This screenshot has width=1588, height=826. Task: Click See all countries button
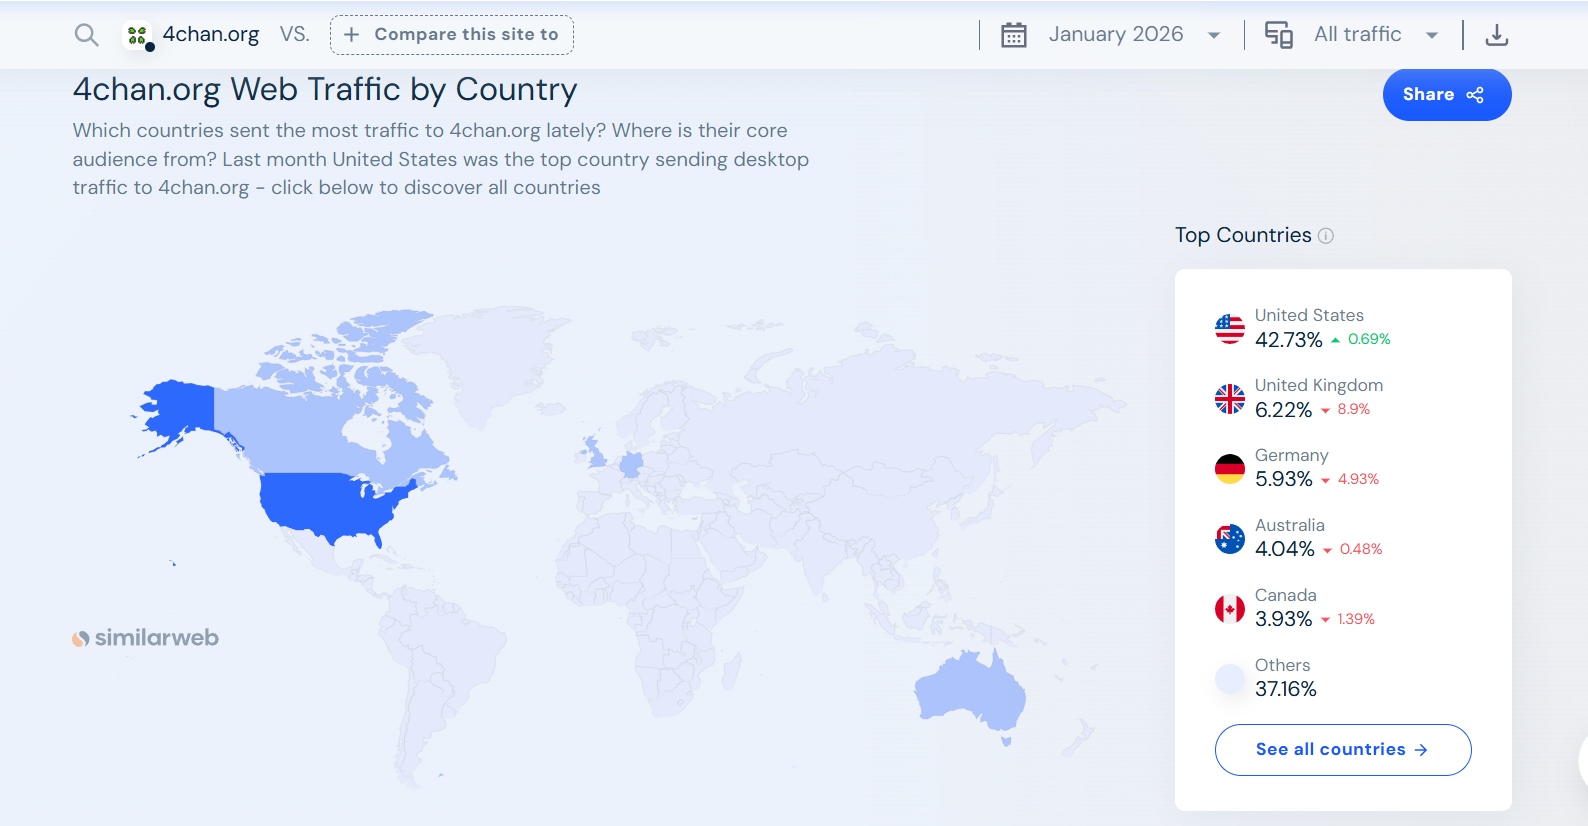[1343, 750]
